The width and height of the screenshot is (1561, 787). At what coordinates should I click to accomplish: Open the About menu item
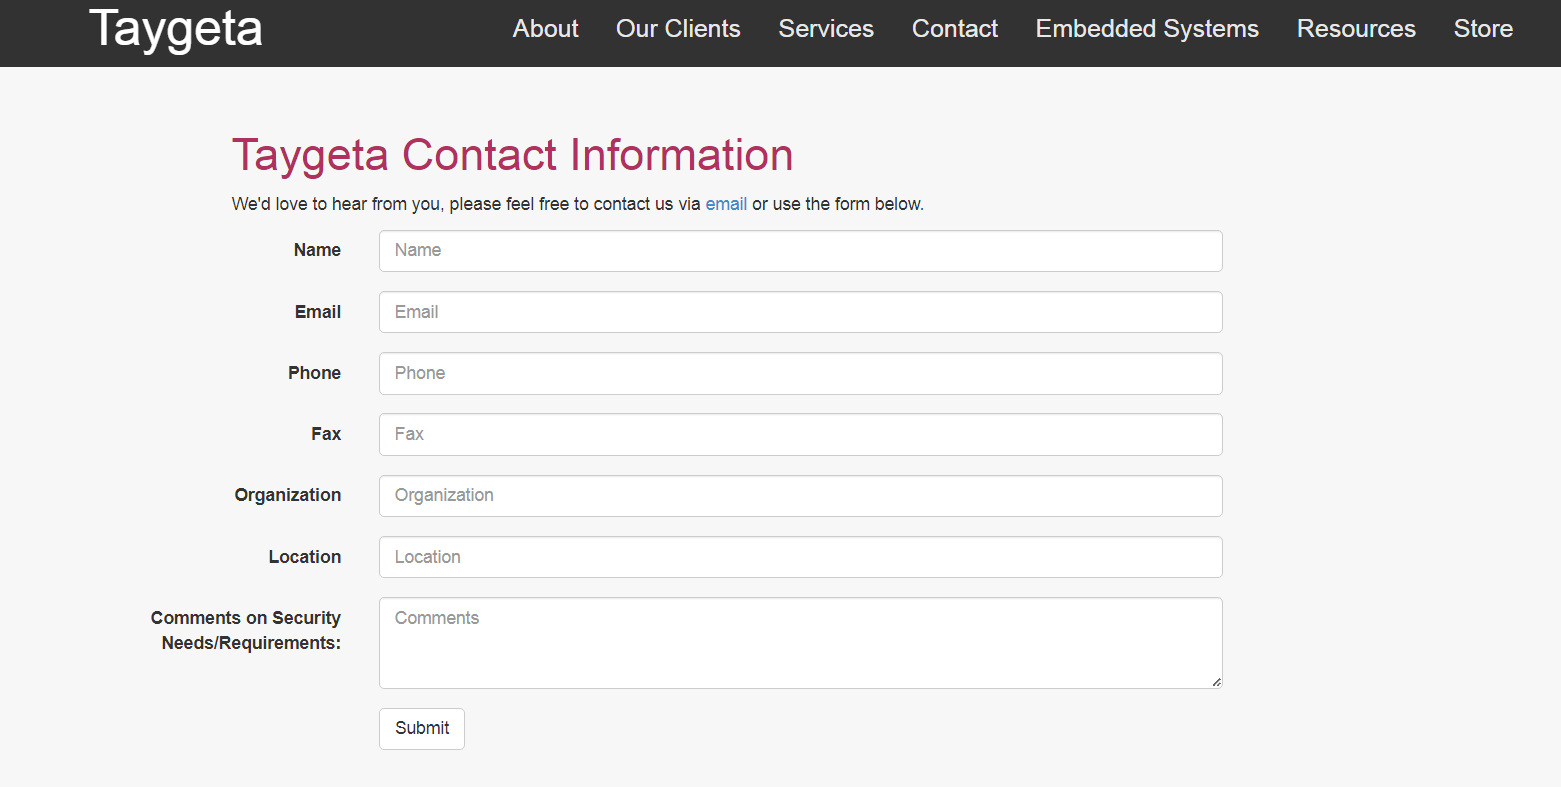pos(545,29)
